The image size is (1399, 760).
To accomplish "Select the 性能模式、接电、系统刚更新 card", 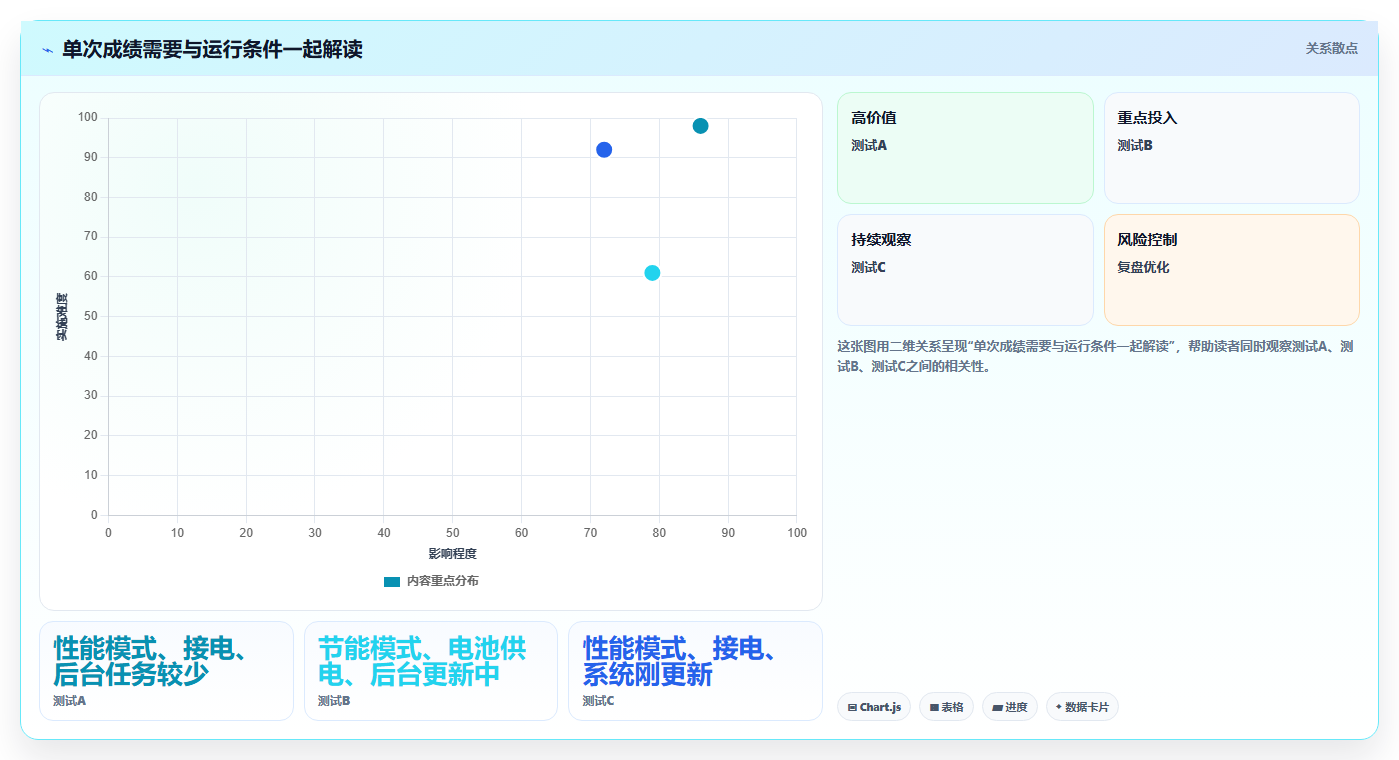I will [695, 671].
